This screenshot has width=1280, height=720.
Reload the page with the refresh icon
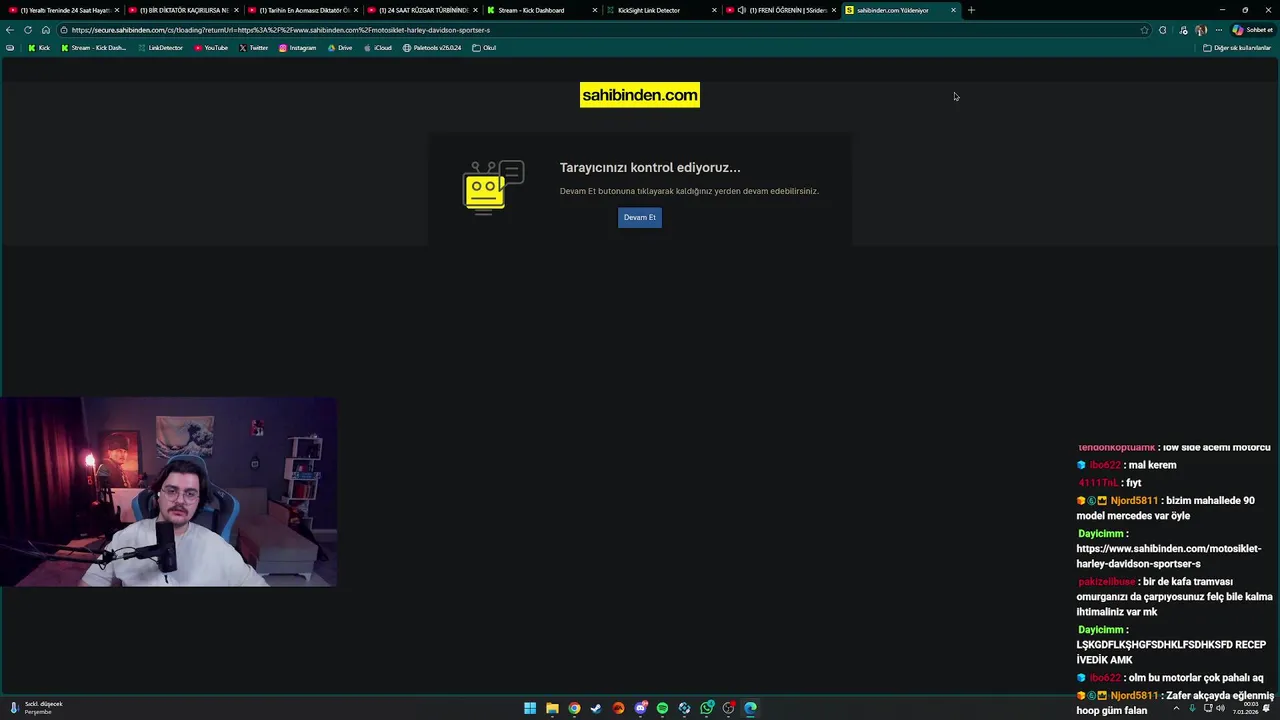pyautogui.click(x=28, y=30)
